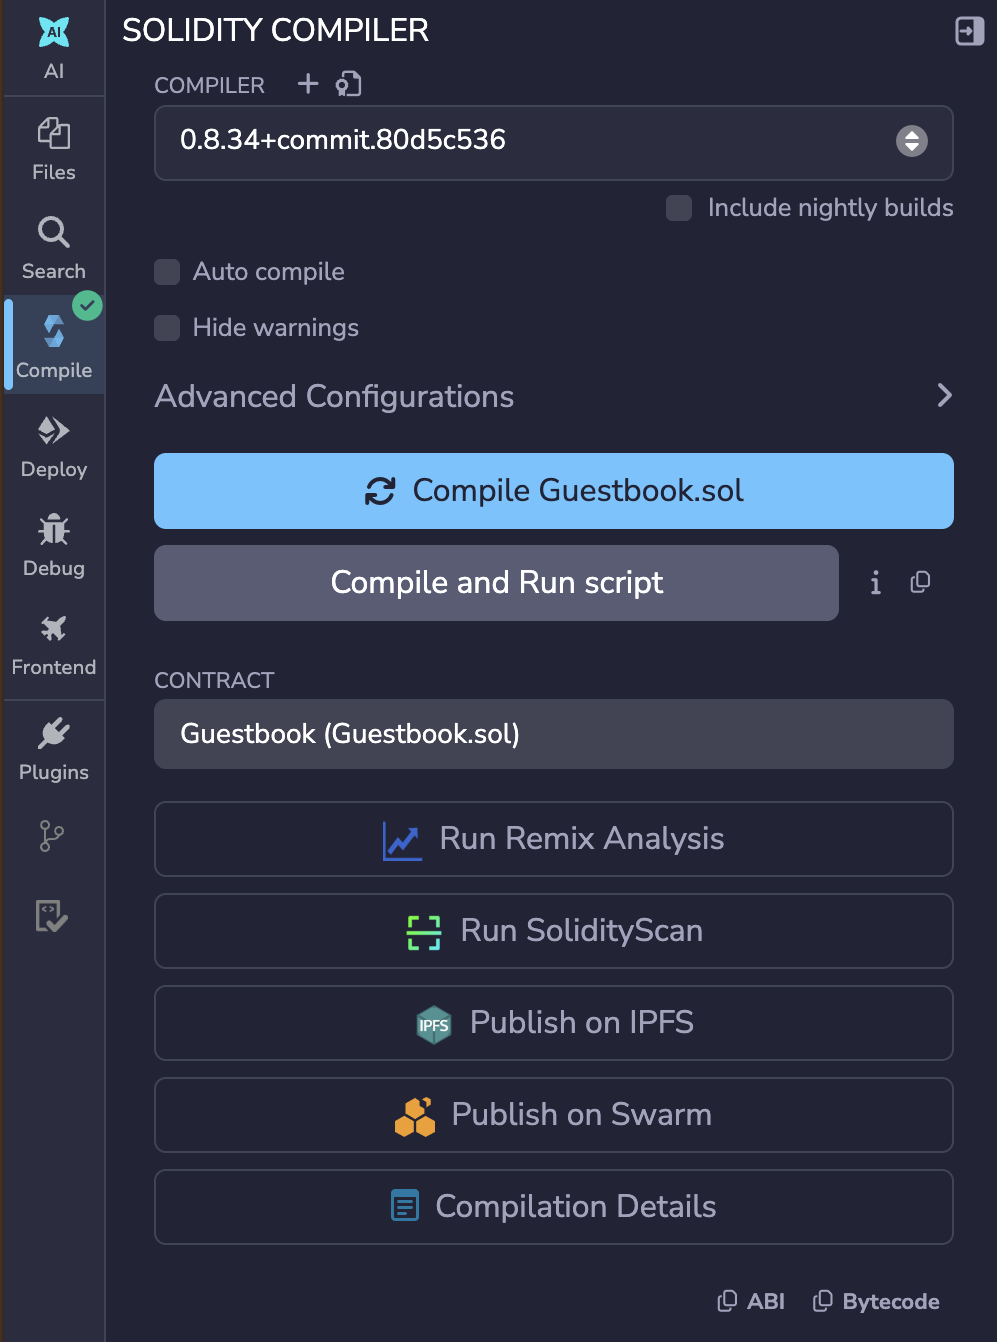997x1342 pixels.
Task: Select the Compile sidebar icon
Action: point(54,347)
